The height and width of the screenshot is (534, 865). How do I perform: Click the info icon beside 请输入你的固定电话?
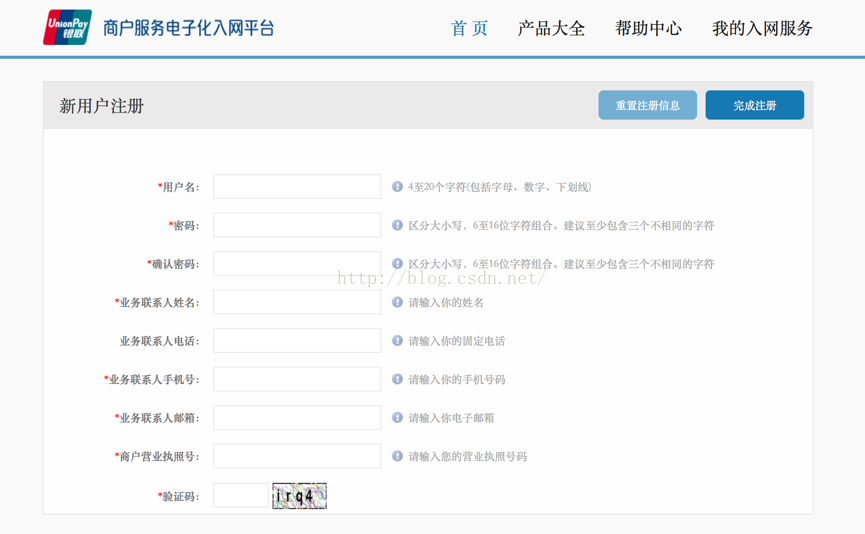click(397, 341)
